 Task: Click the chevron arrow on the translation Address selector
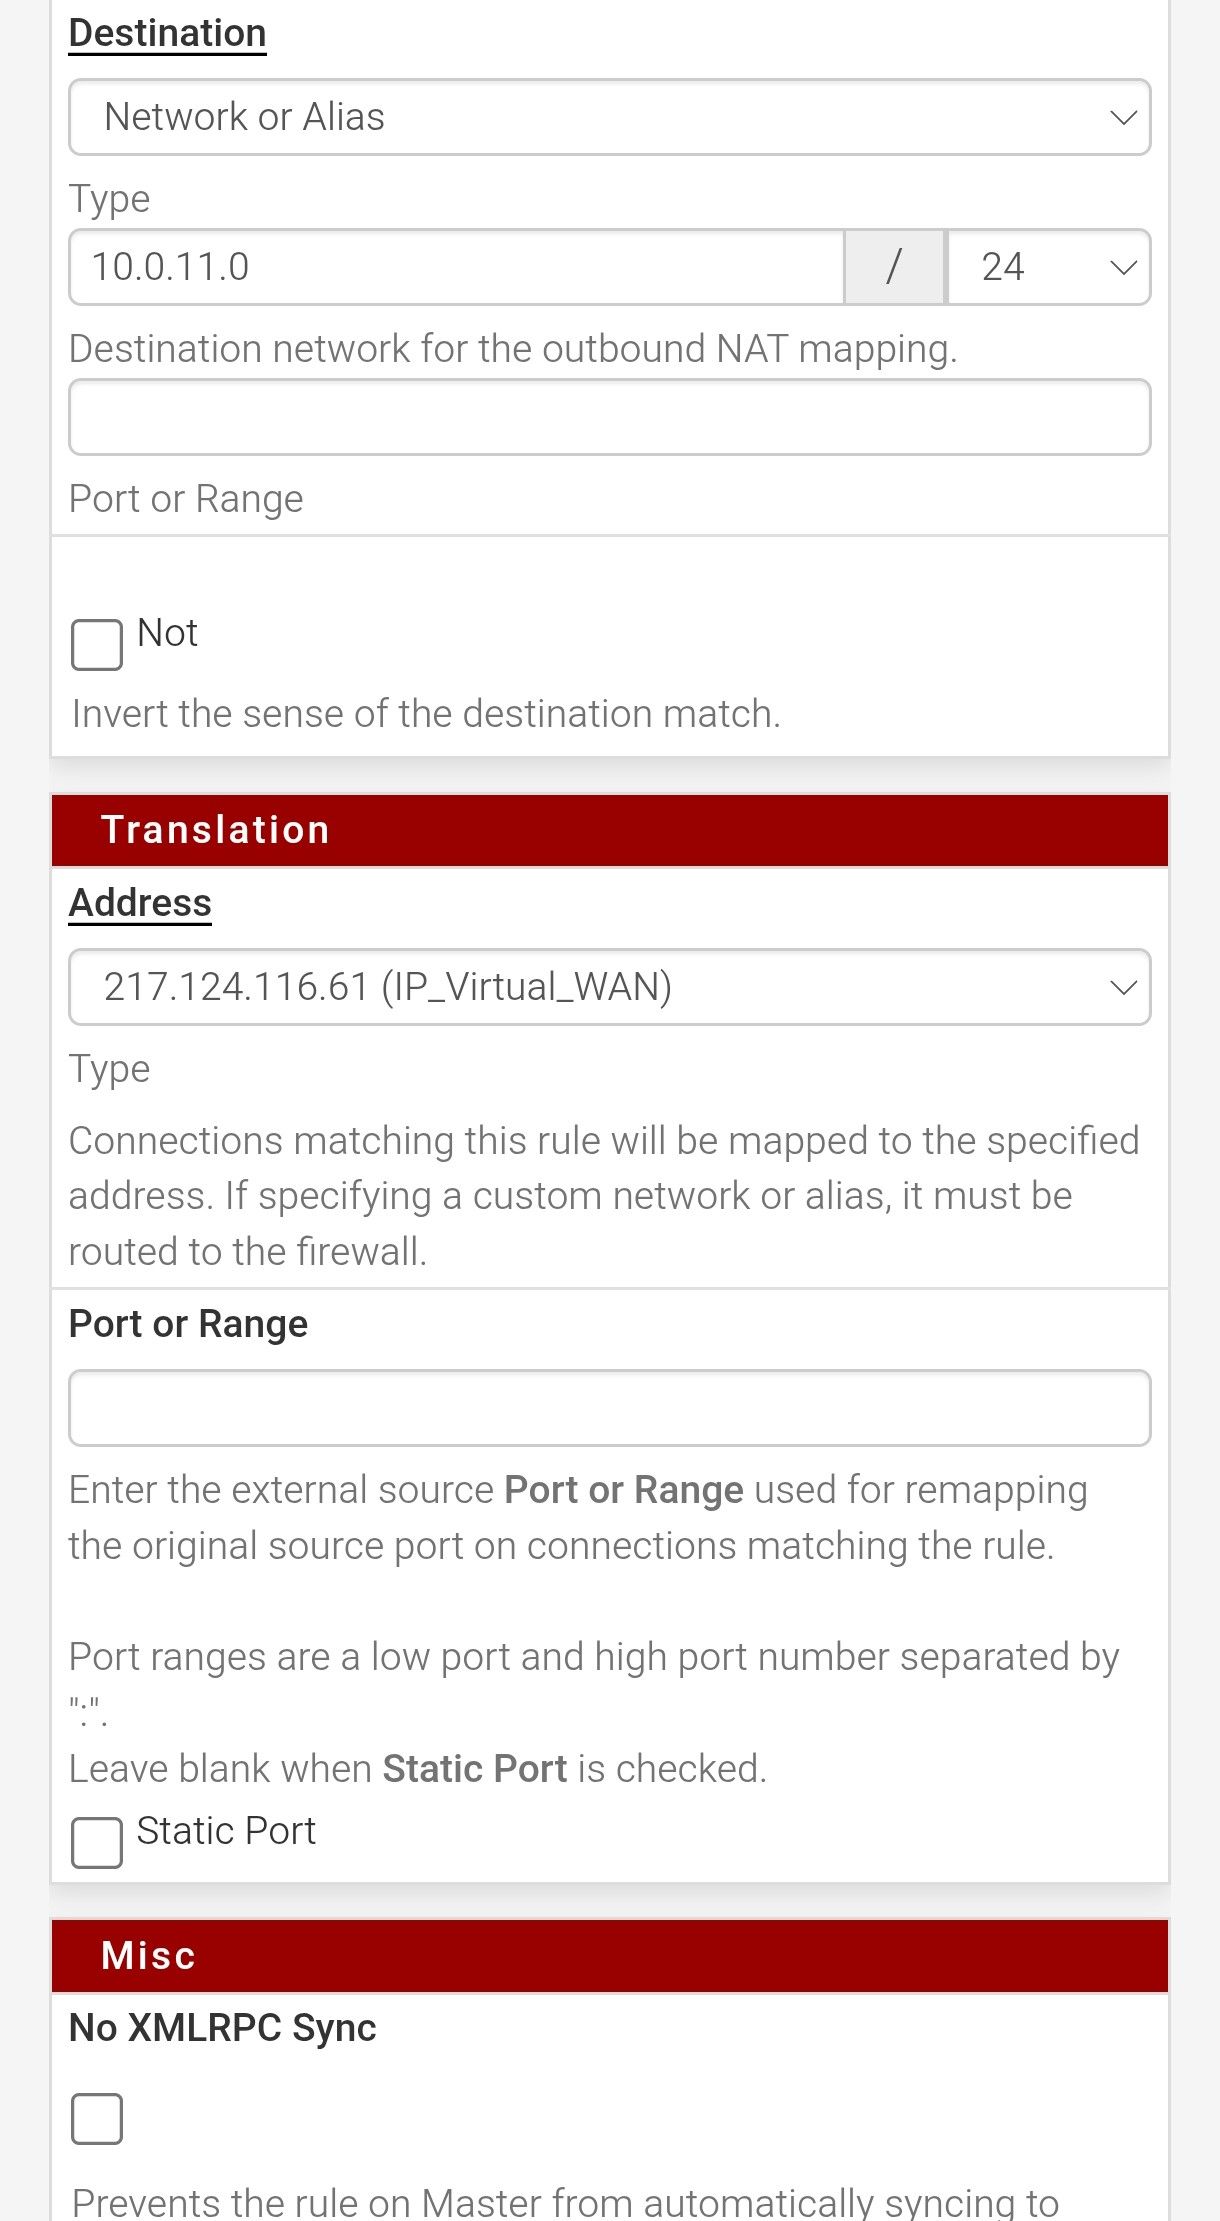[1123, 988]
